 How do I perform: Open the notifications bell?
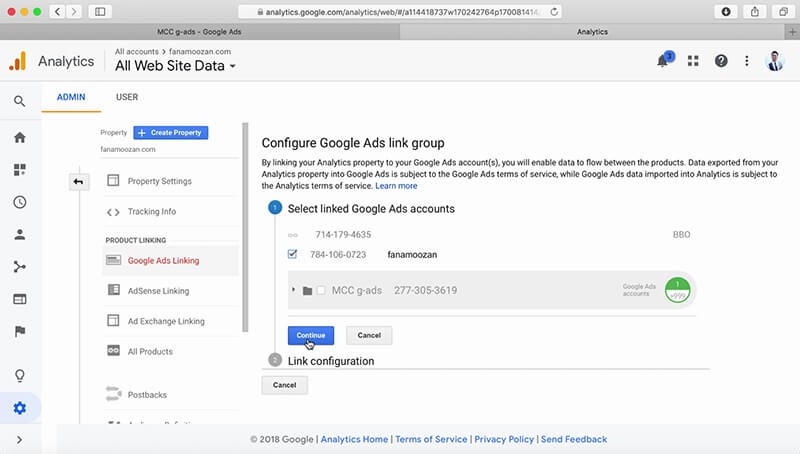(663, 61)
